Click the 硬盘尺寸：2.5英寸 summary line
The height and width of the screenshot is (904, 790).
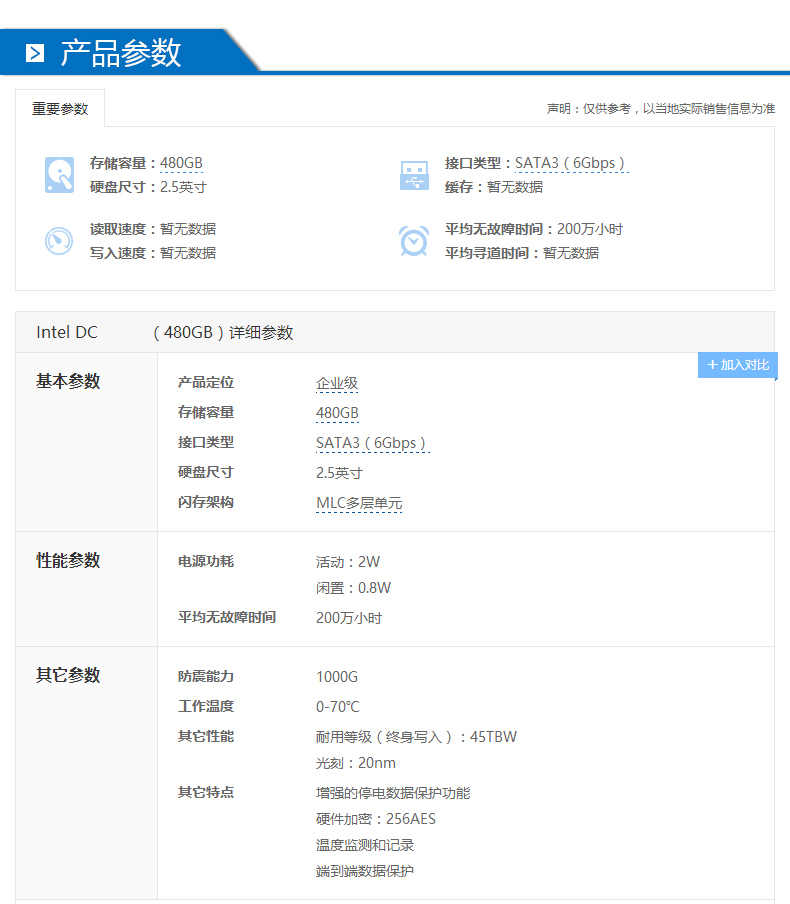pos(148,187)
